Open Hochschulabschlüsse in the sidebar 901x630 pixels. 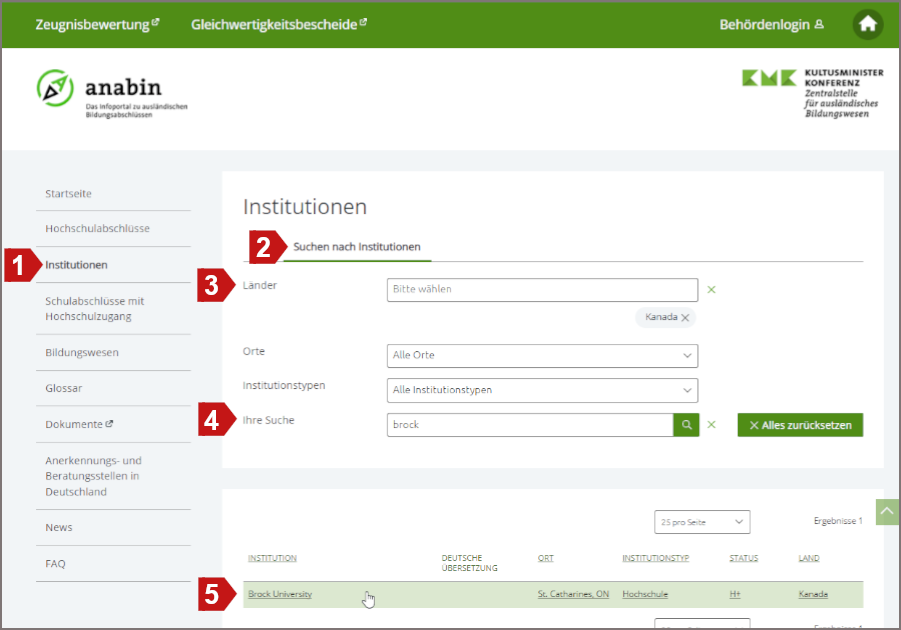[x=97, y=229]
